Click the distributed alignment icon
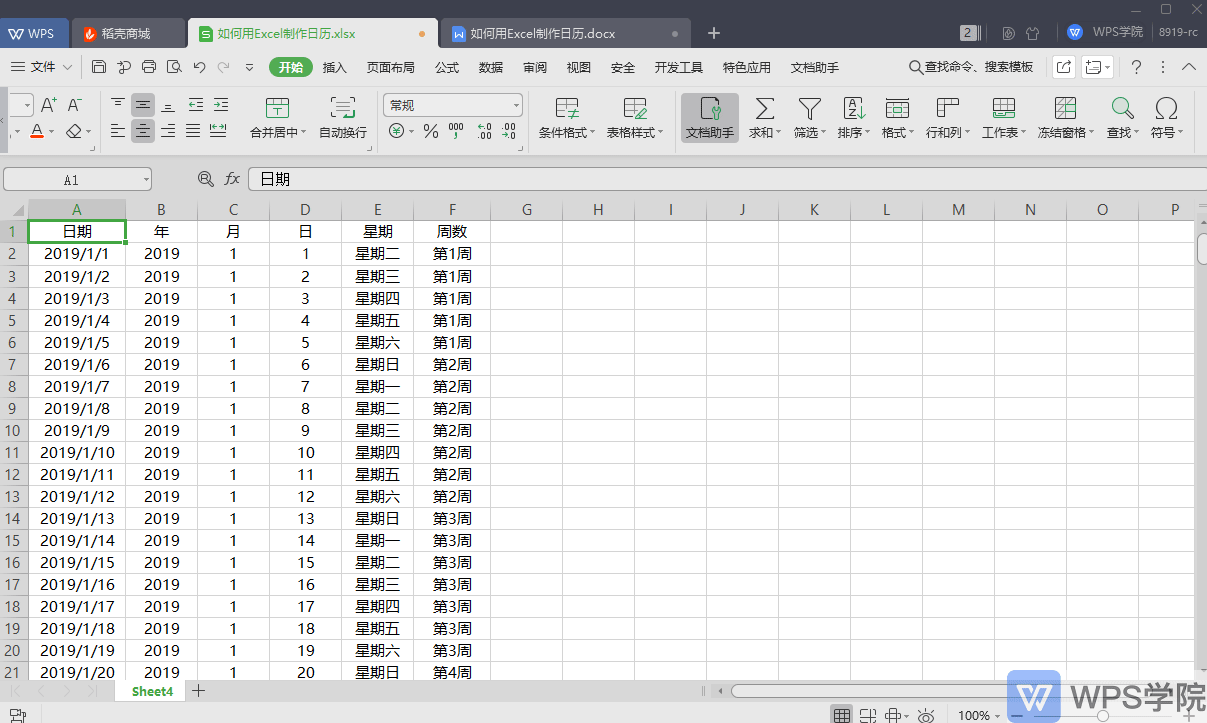The width and height of the screenshot is (1207, 723). coord(218,131)
